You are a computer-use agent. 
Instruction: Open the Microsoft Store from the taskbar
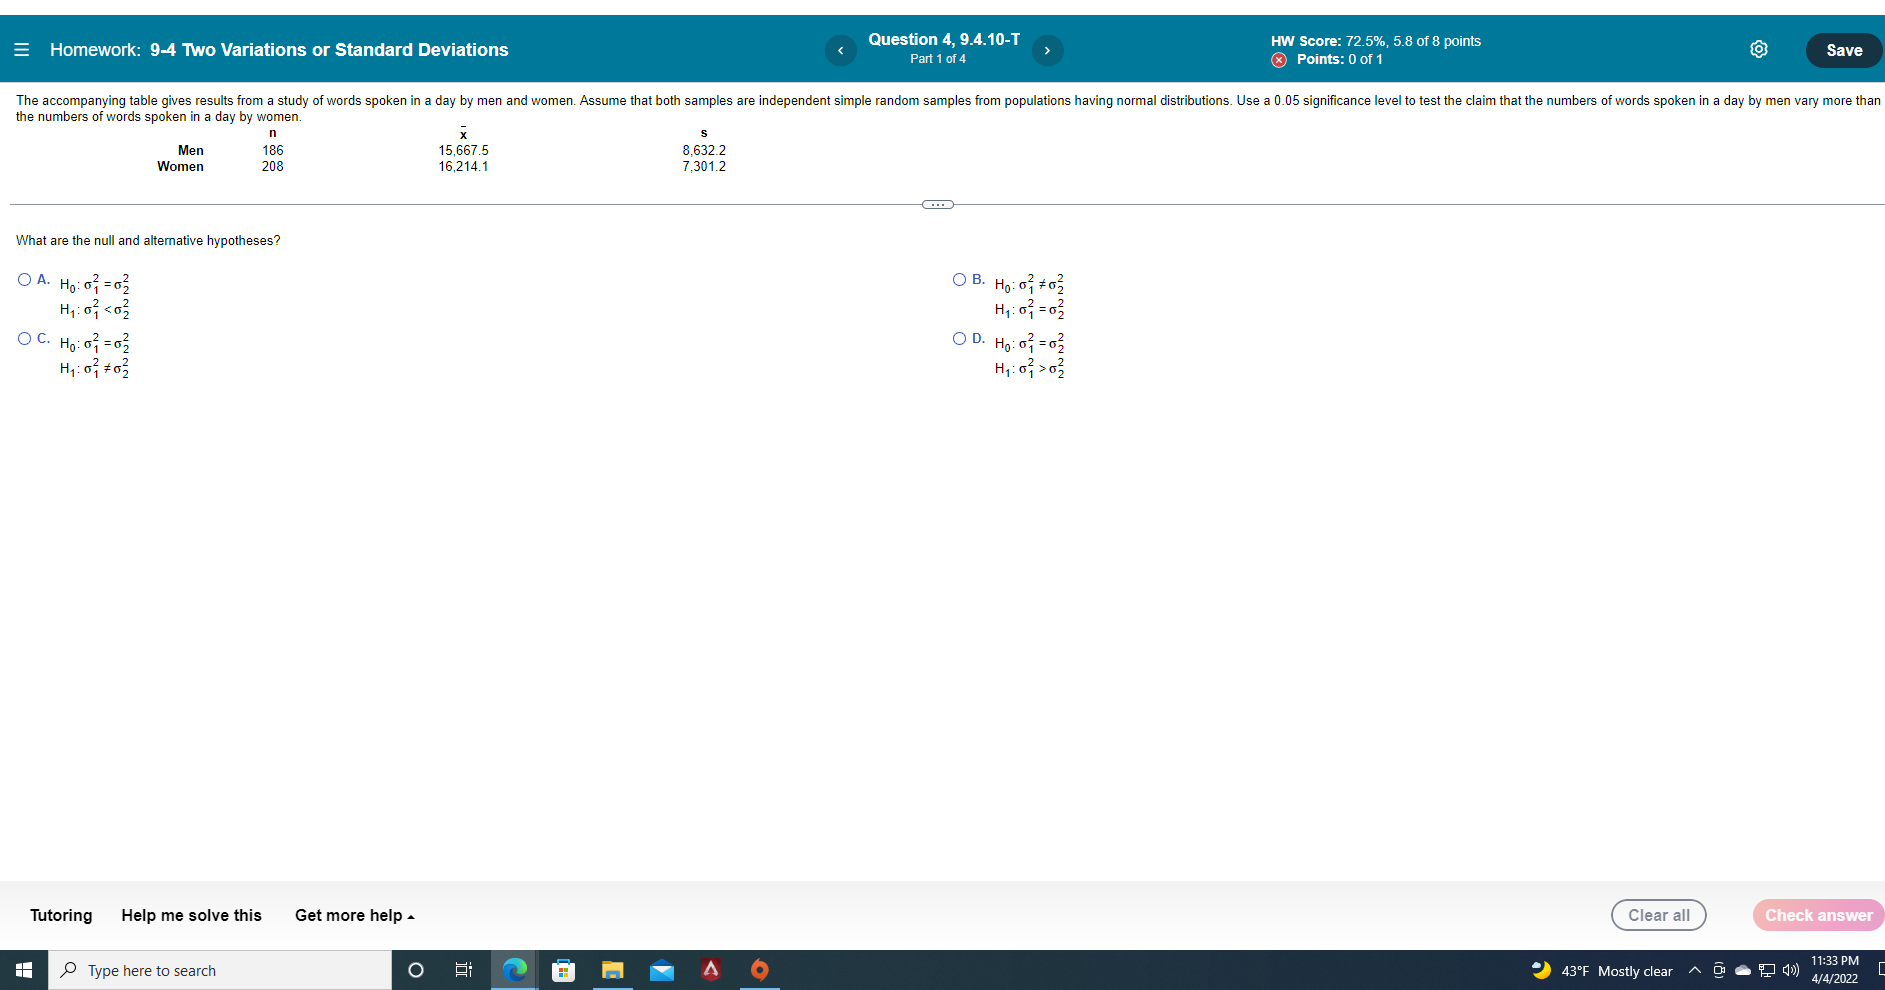[x=564, y=969]
